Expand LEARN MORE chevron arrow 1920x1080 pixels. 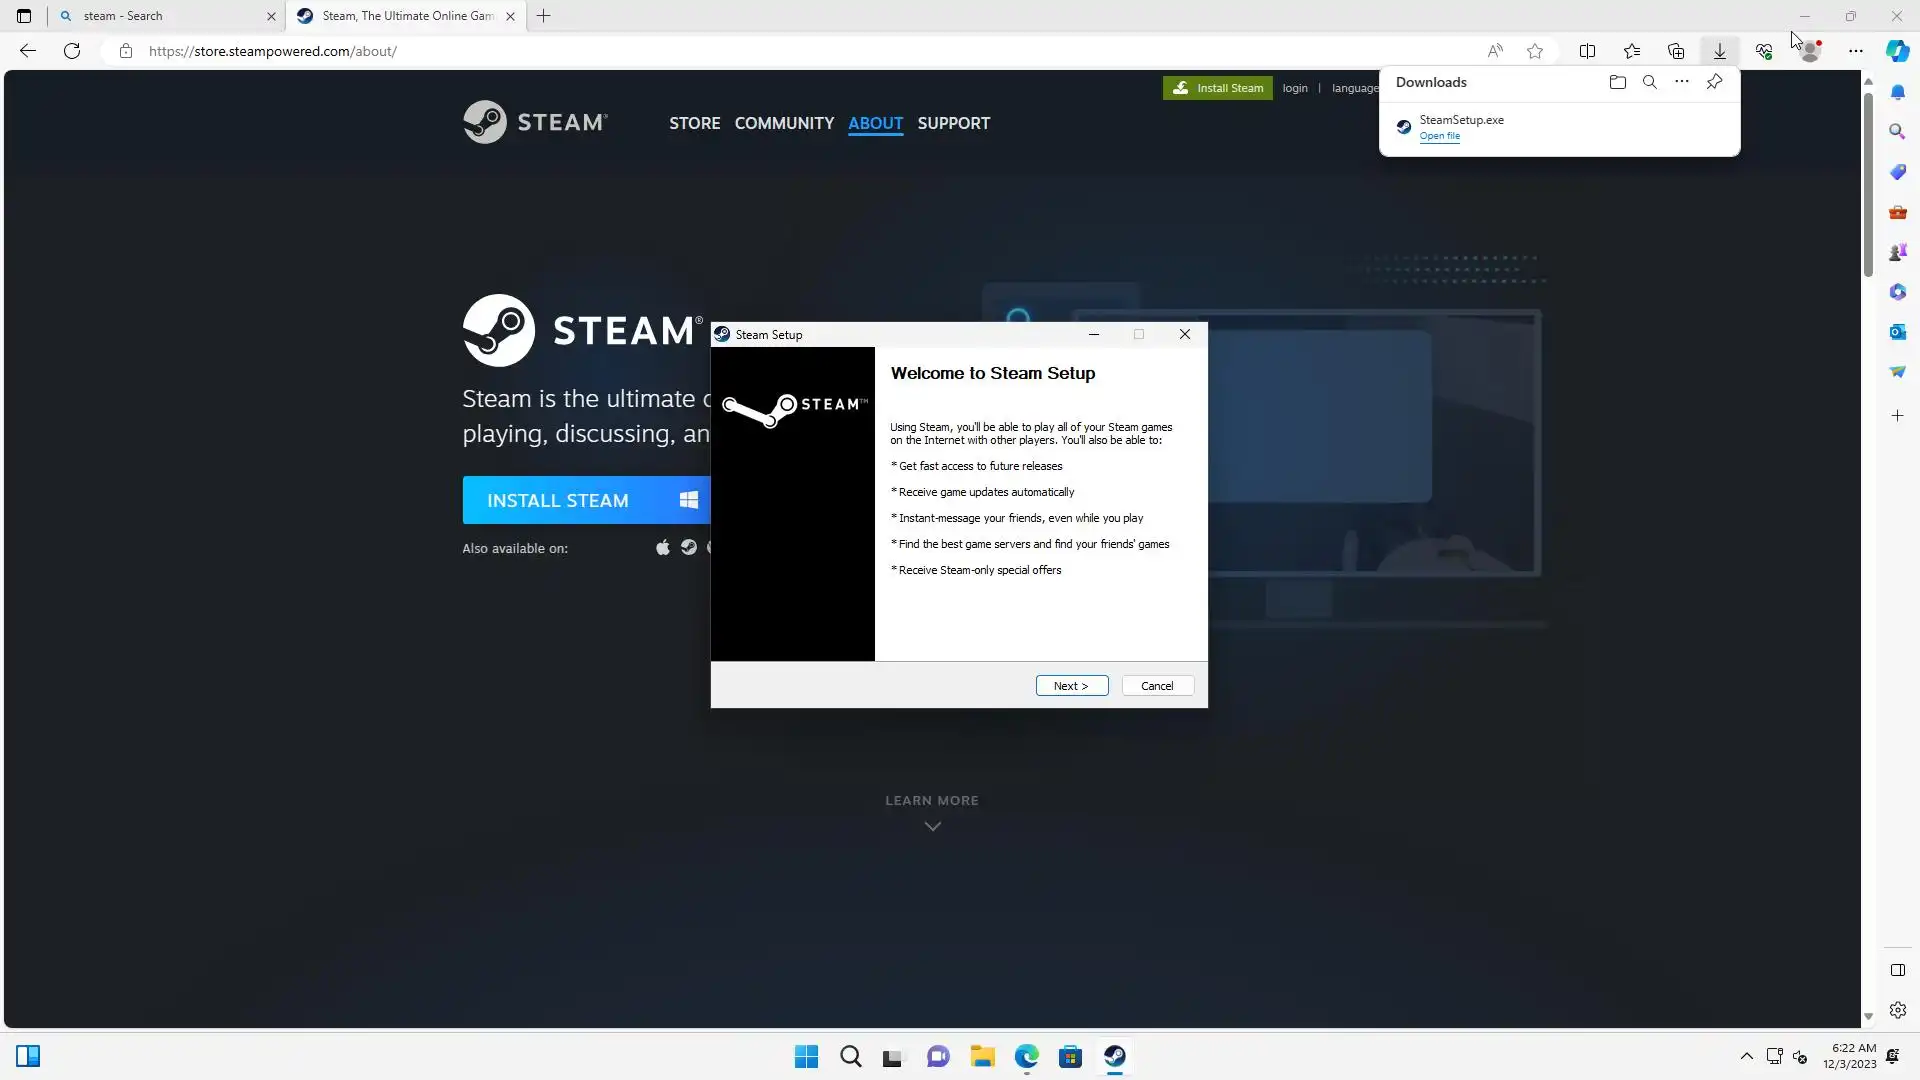click(x=932, y=826)
